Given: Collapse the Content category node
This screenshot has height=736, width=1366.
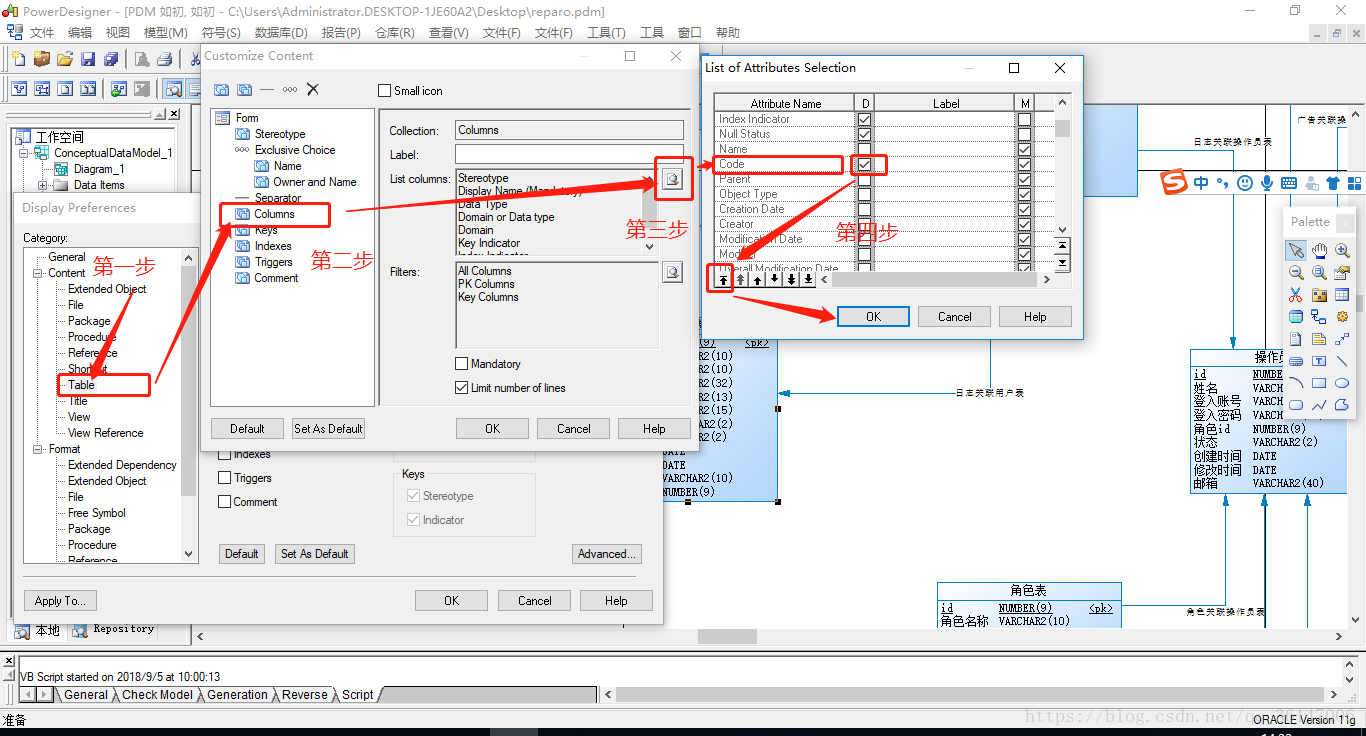Looking at the screenshot, I should point(39,273).
